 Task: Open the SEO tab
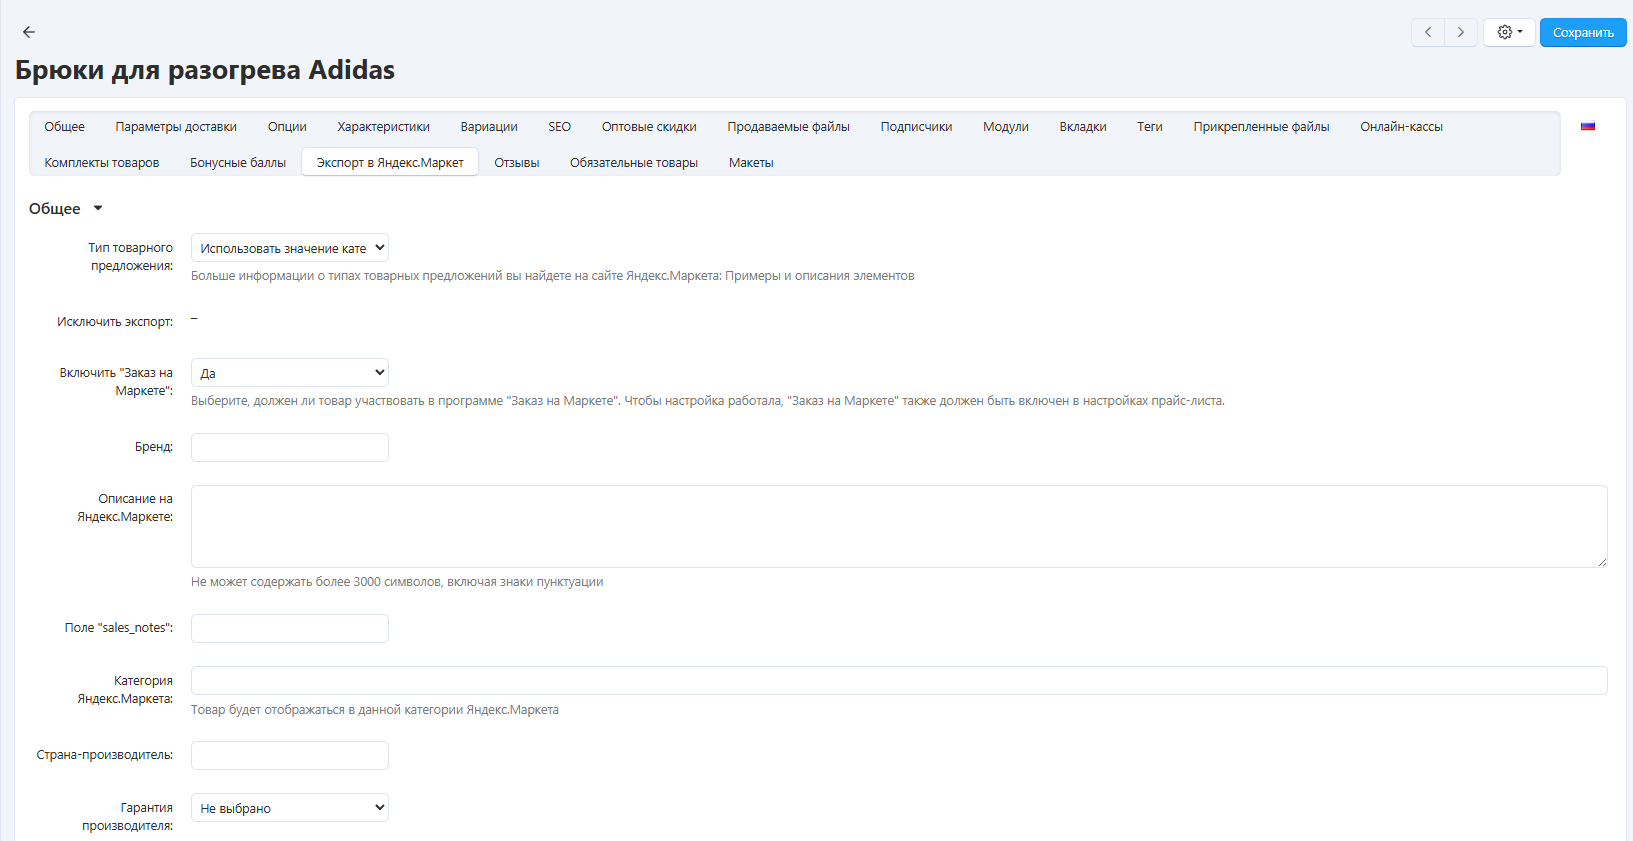tap(559, 127)
